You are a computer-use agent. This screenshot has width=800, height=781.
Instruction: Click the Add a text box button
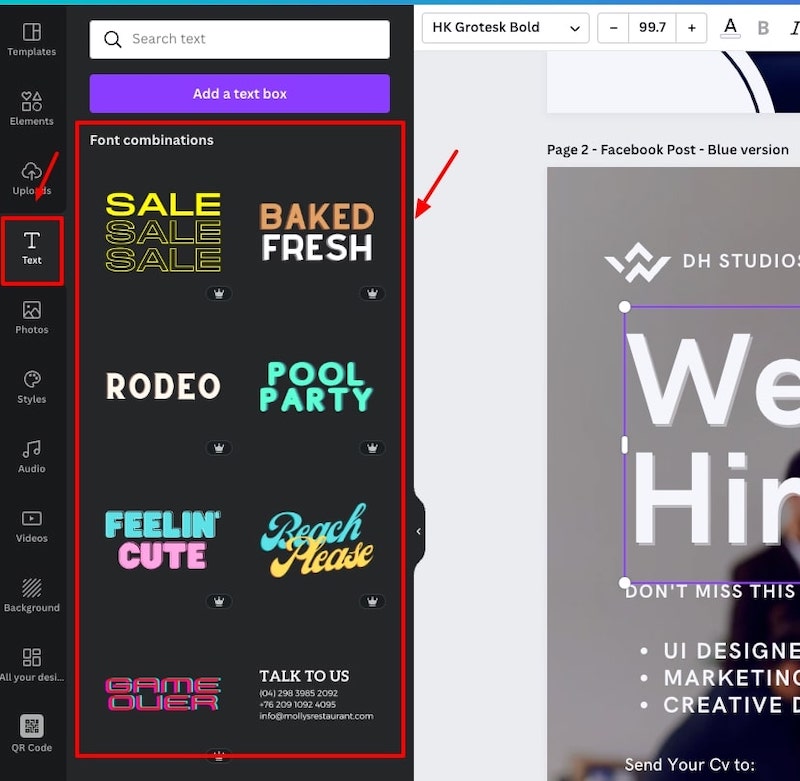[x=239, y=93]
